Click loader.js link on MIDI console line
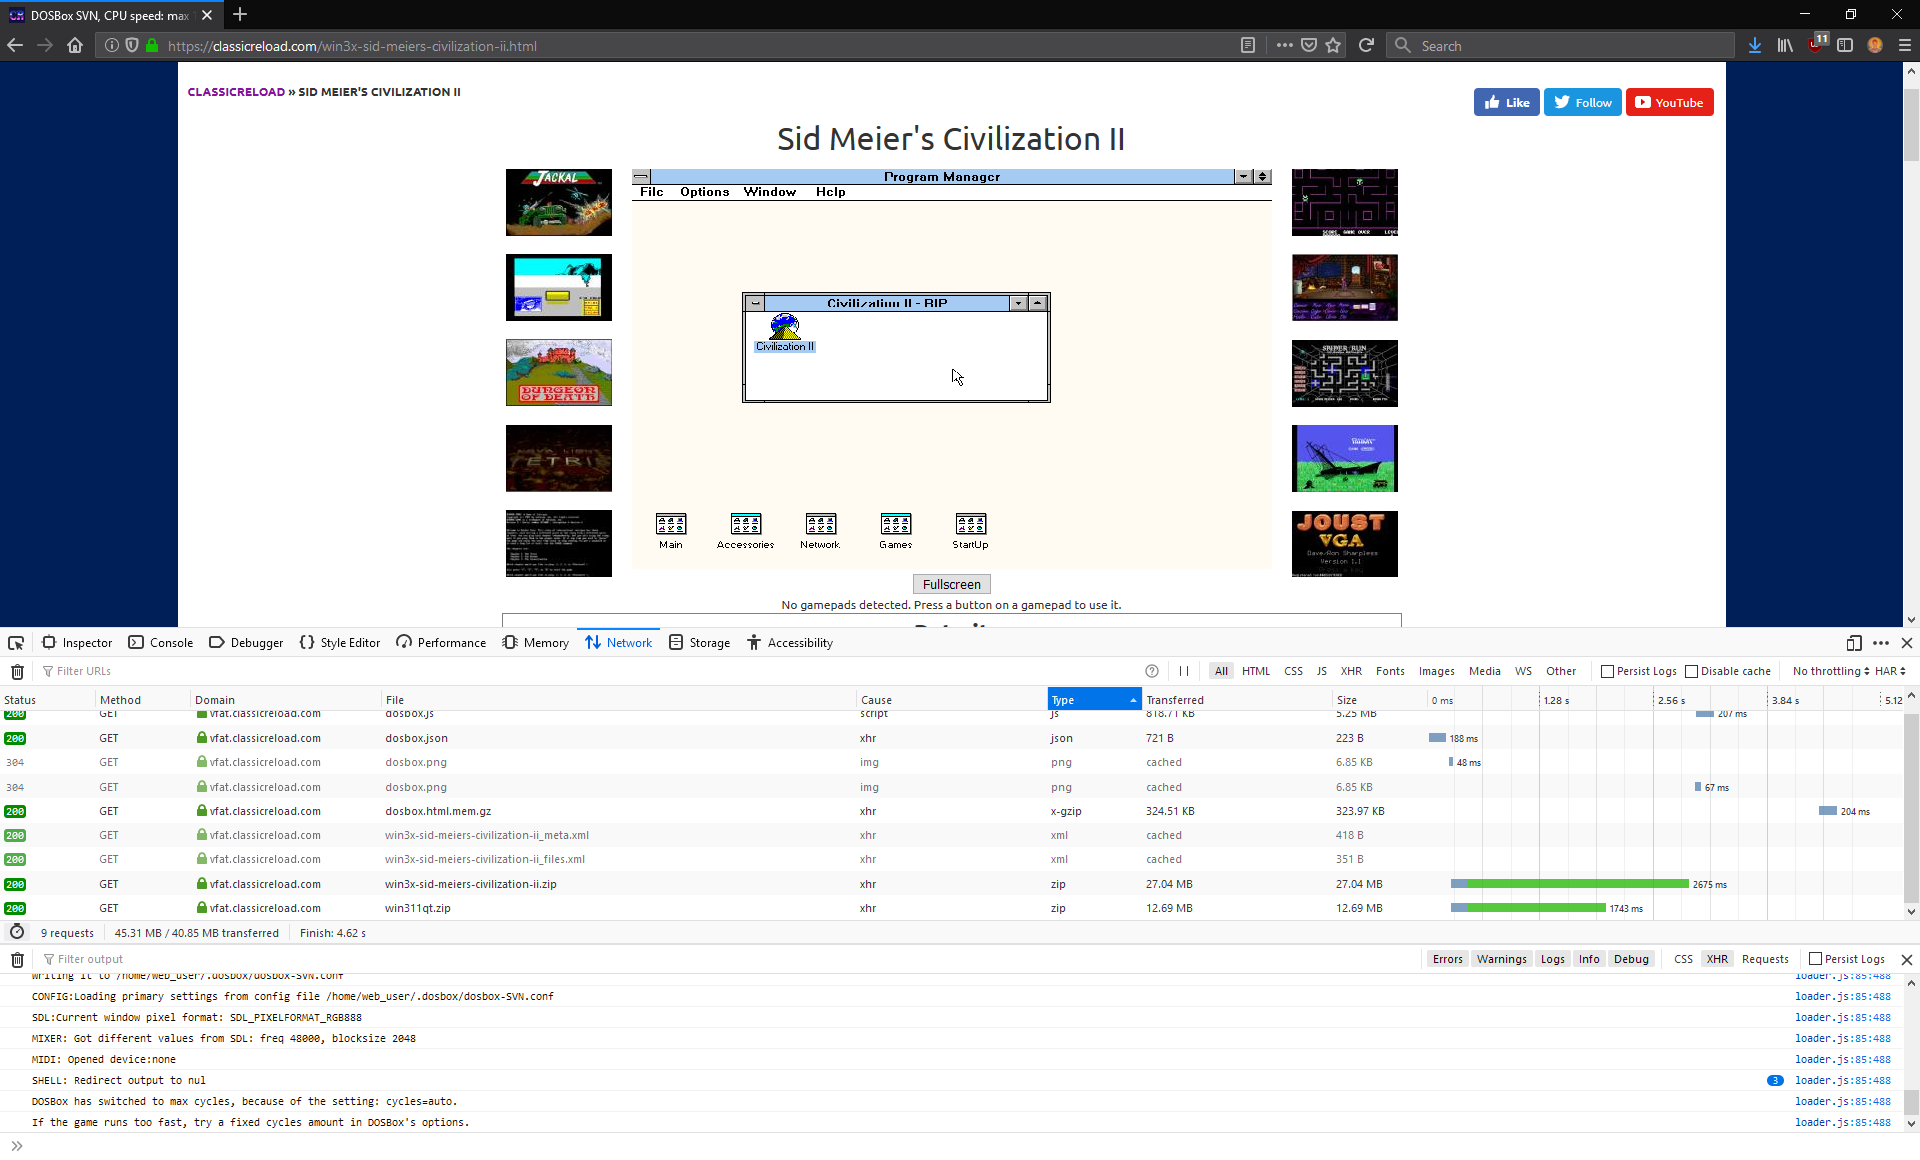 coord(1842,1060)
